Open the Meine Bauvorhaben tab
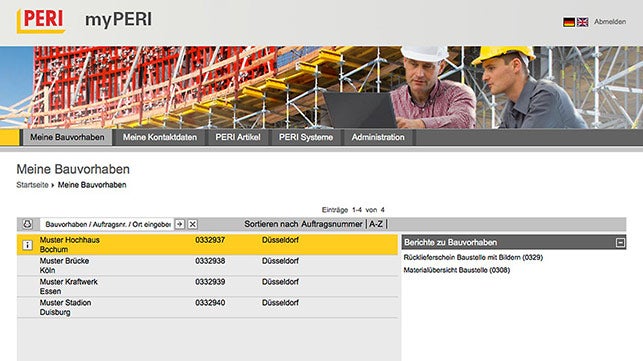 tap(67, 137)
